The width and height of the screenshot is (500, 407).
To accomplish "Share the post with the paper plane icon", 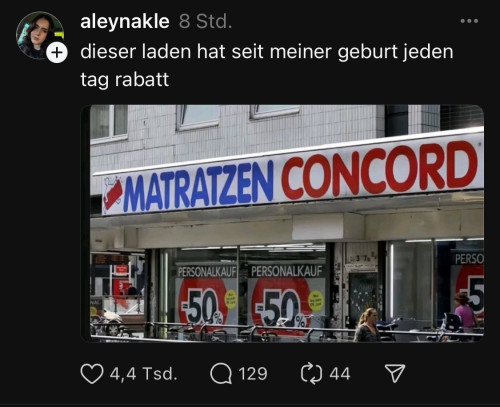I will coord(395,373).
